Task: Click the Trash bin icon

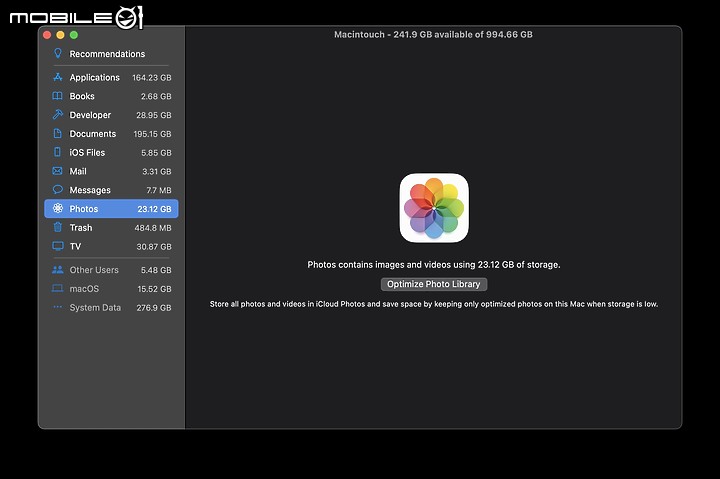Action: pyautogui.click(x=57, y=227)
